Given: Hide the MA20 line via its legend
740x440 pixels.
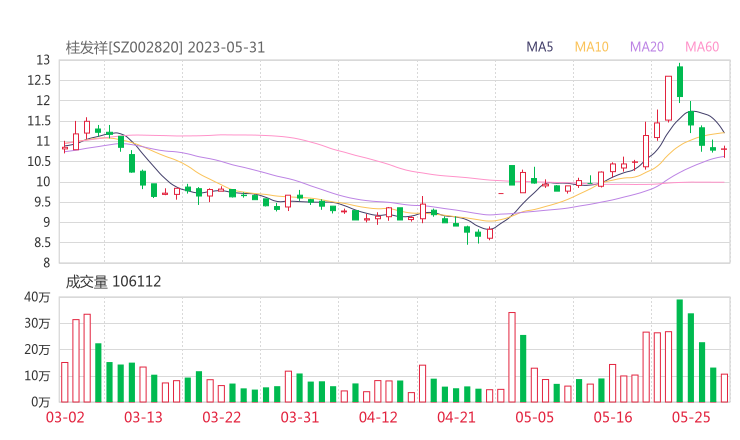Looking at the screenshot, I should tap(647, 47).
